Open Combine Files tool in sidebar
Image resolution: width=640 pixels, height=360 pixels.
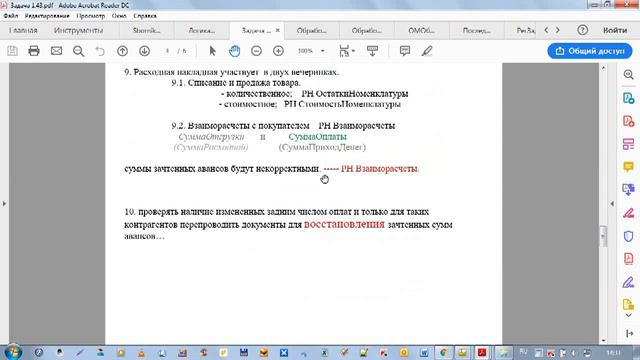coord(629,190)
